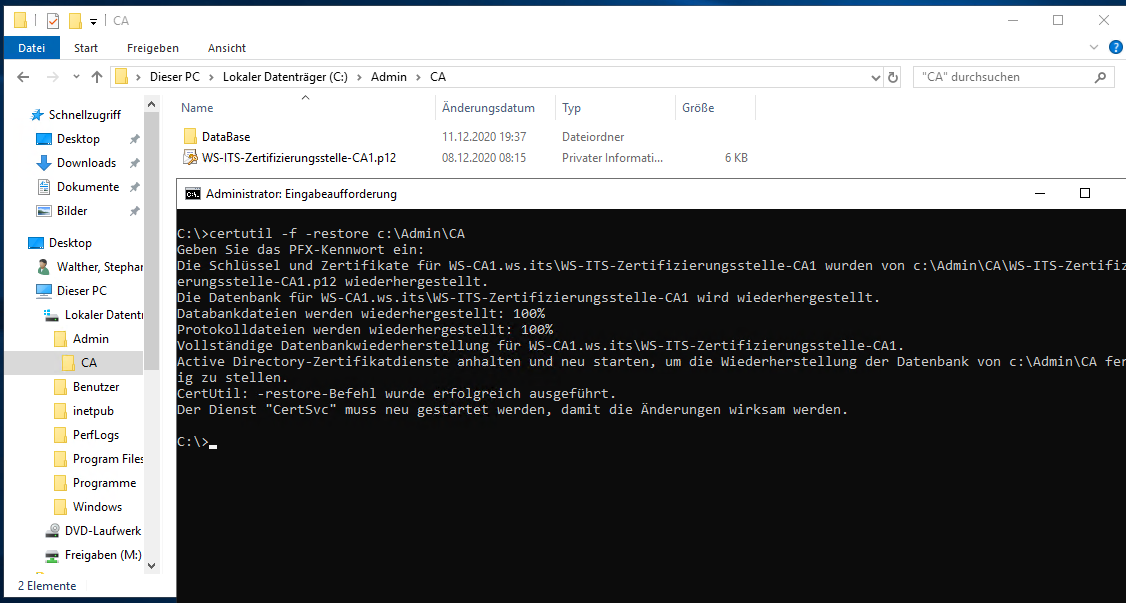Open pinned Desktop in Schnellzugriff
1126x603 pixels.
click(78, 139)
